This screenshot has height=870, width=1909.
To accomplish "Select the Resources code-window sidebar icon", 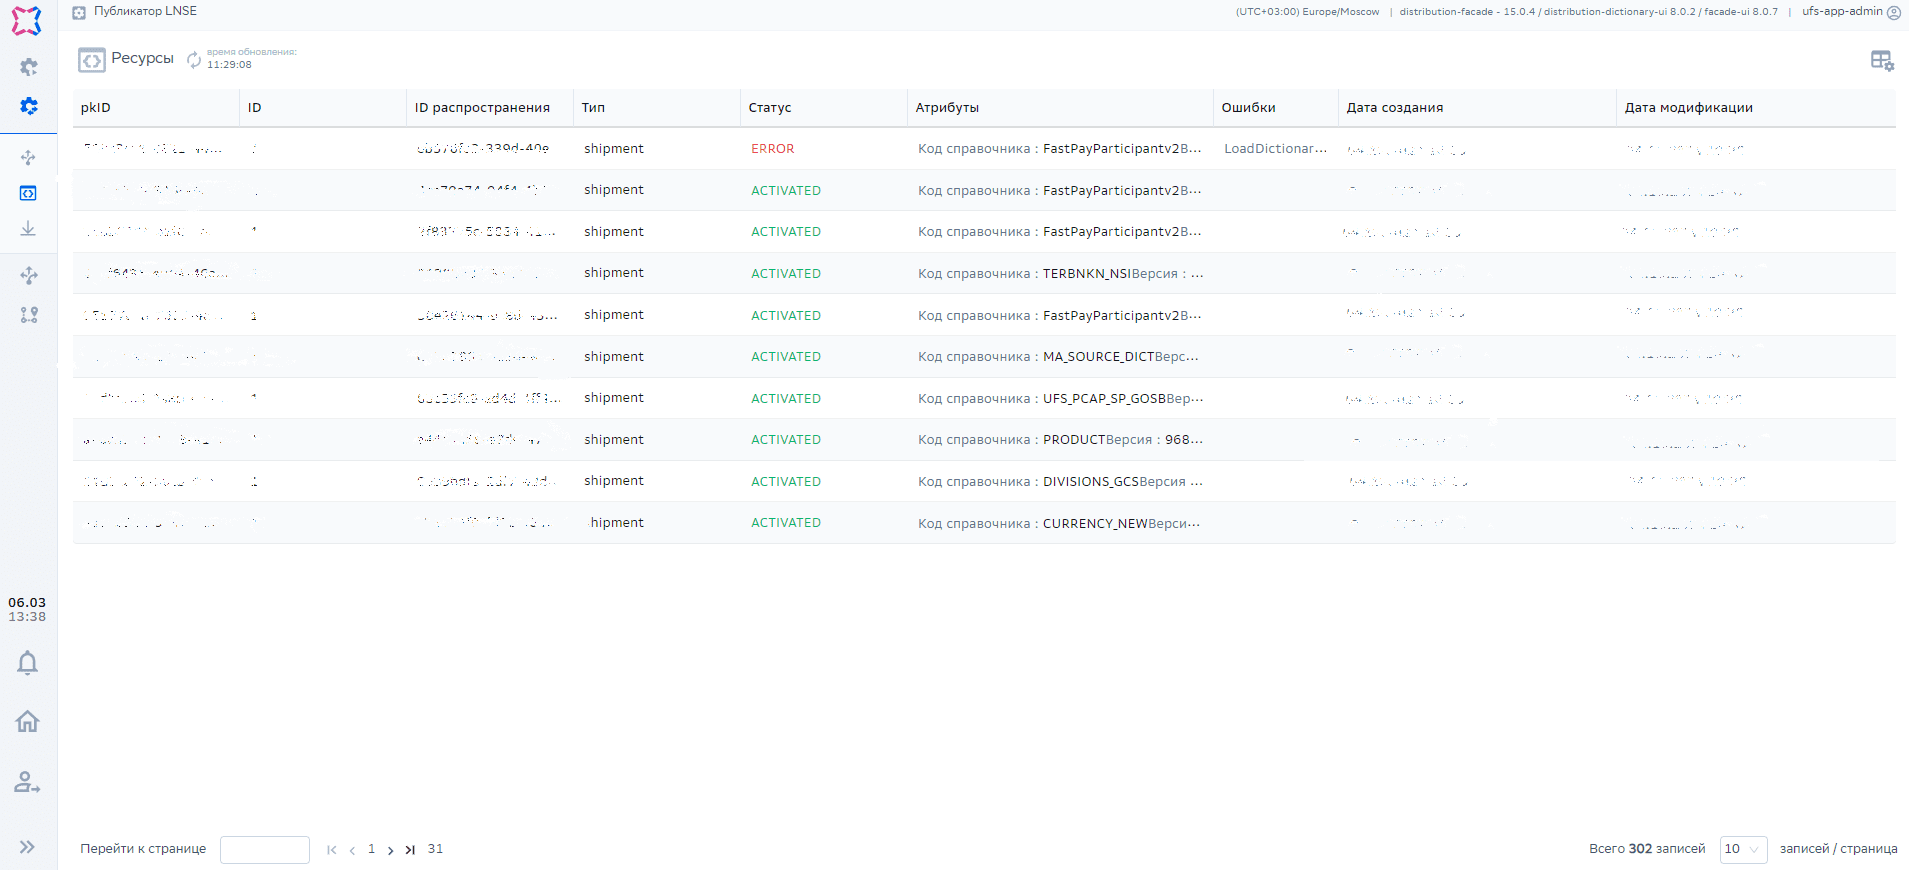I will 28,193.
